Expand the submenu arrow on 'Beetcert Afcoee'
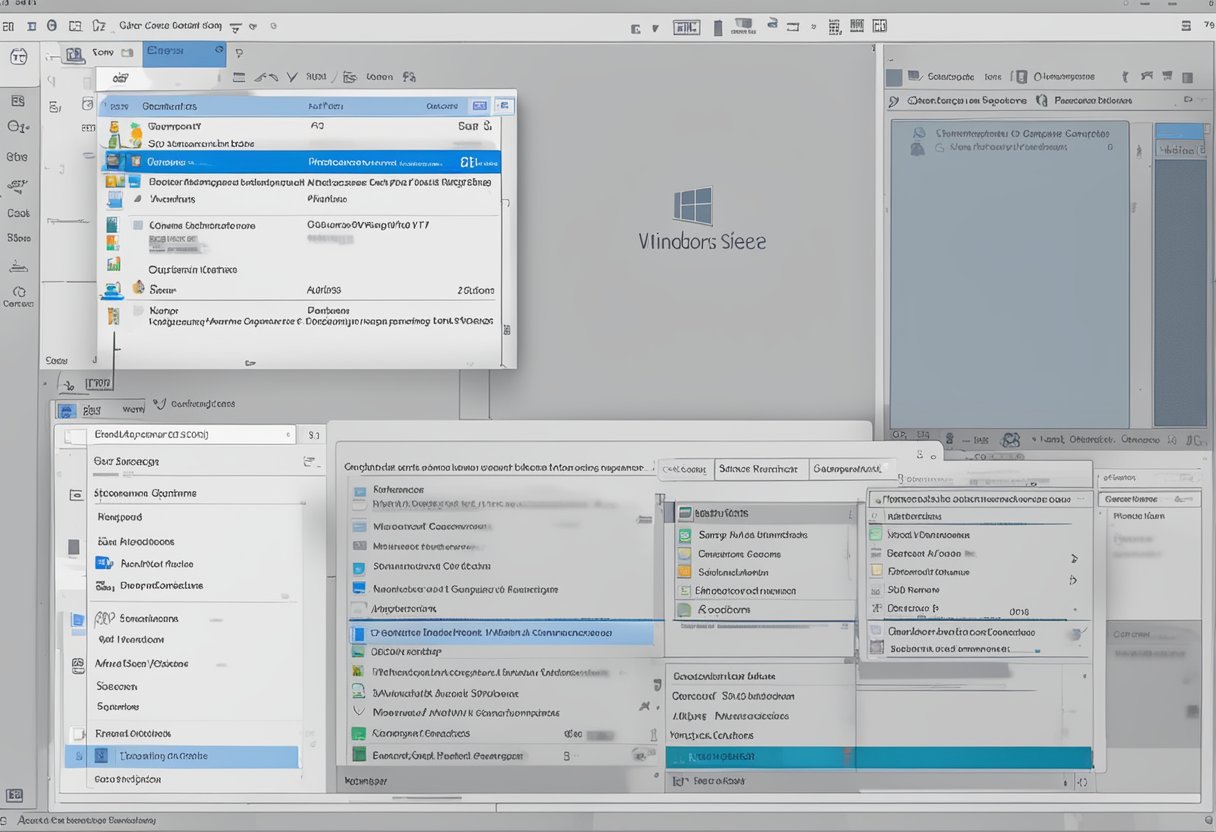This screenshot has width=1216, height=832. coord(1074,558)
